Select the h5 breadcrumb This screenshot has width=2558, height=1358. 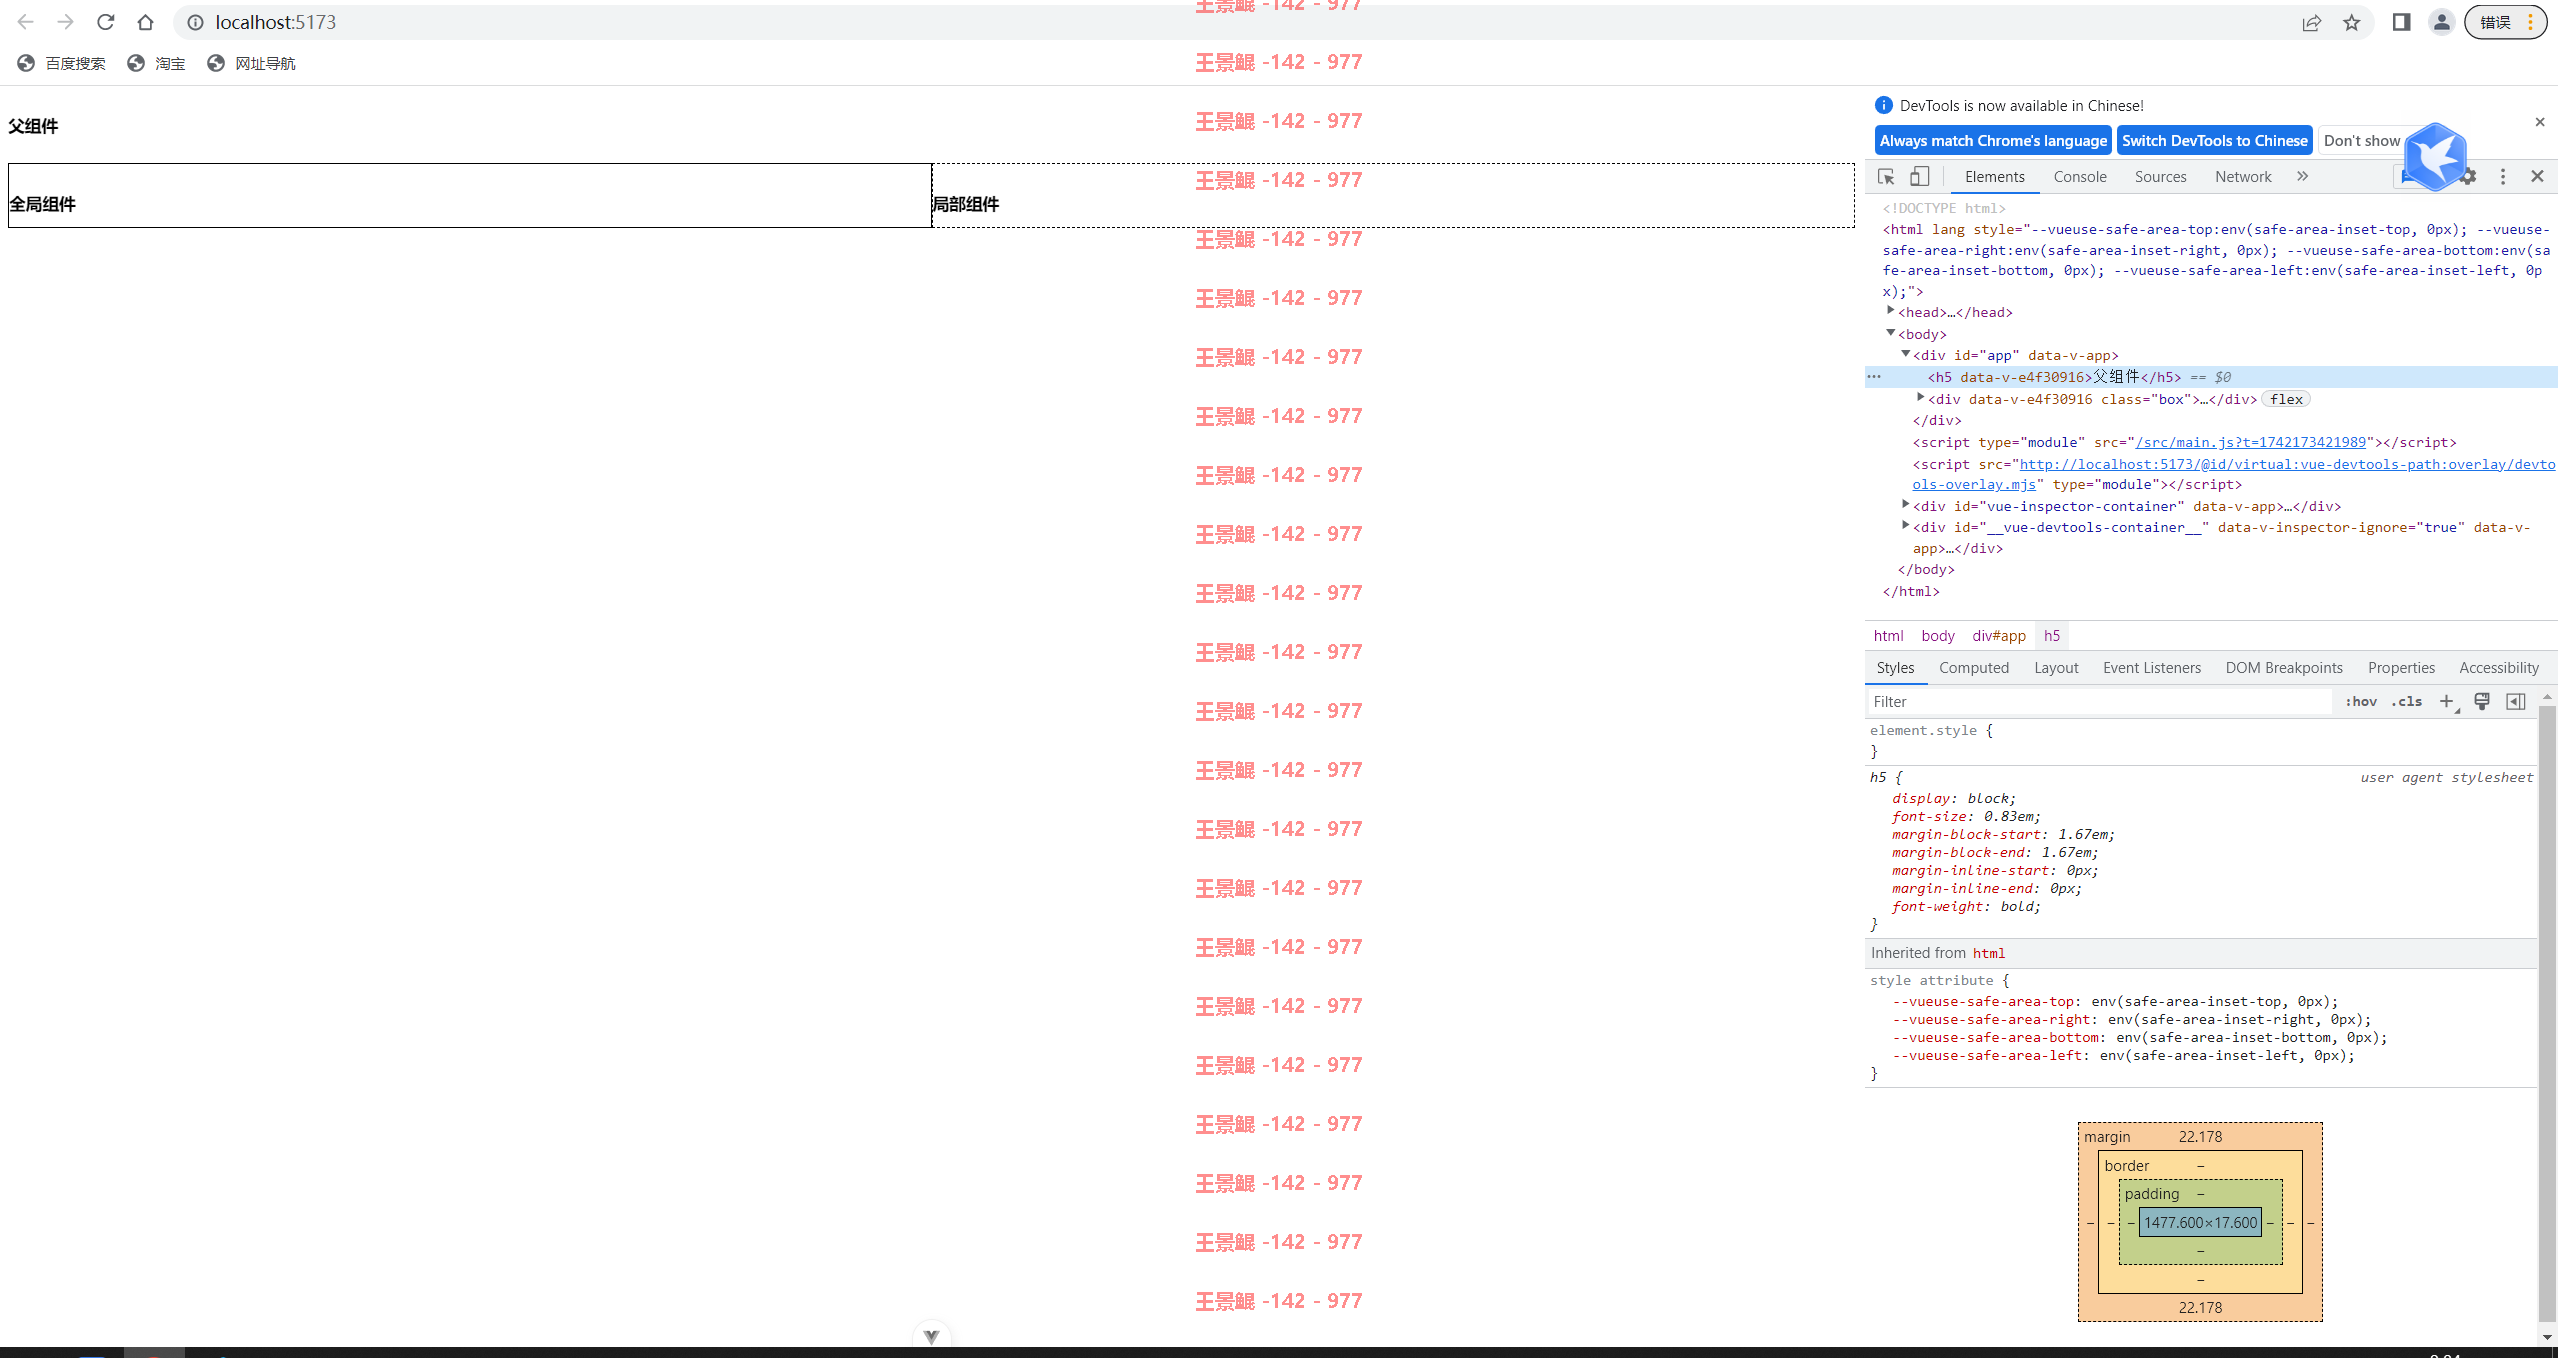(x=2052, y=636)
